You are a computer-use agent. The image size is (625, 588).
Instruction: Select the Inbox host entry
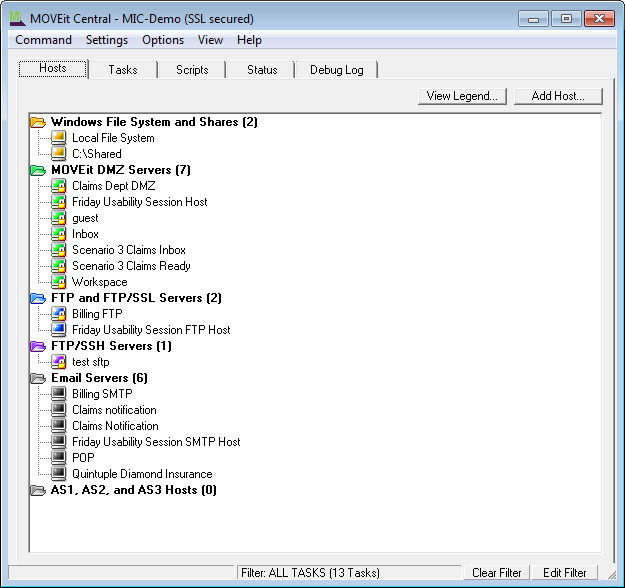[85, 234]
